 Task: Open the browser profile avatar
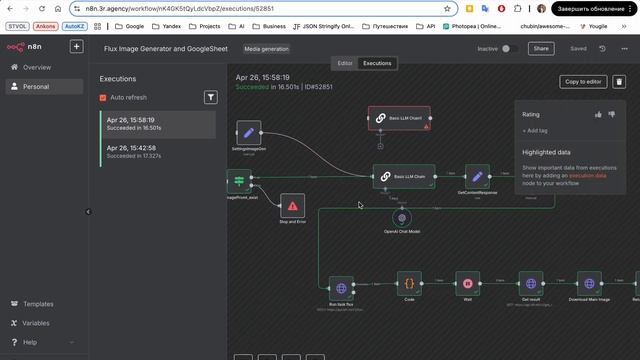tap(542, 9)
